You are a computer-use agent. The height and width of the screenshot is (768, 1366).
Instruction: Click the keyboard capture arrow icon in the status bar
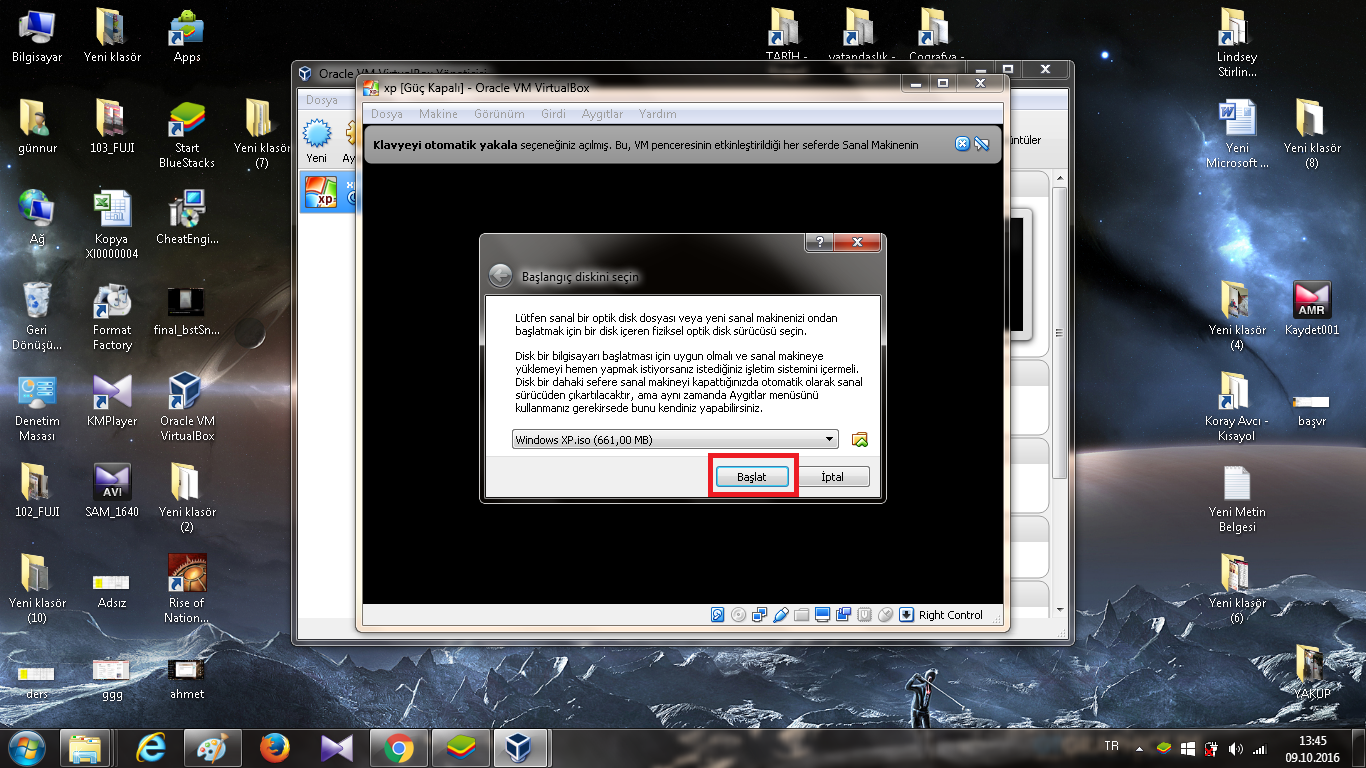point(906,615)
